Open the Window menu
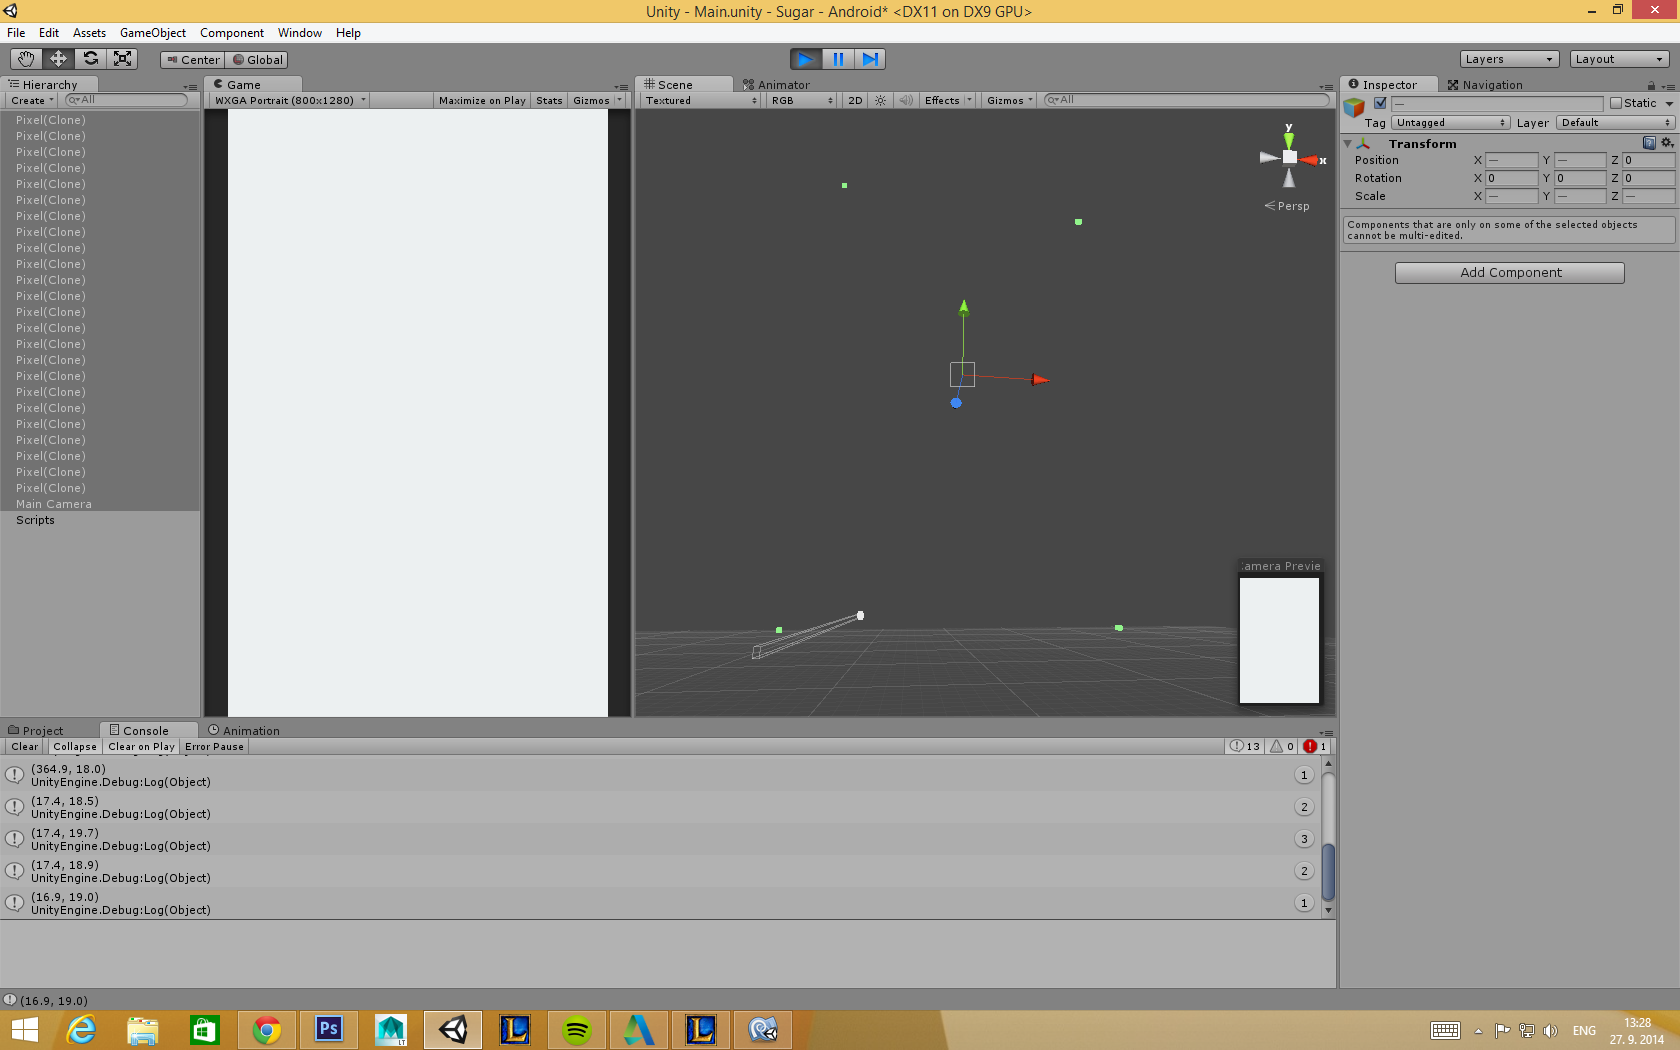The image size is (1680, 1050). pos(300,33)
